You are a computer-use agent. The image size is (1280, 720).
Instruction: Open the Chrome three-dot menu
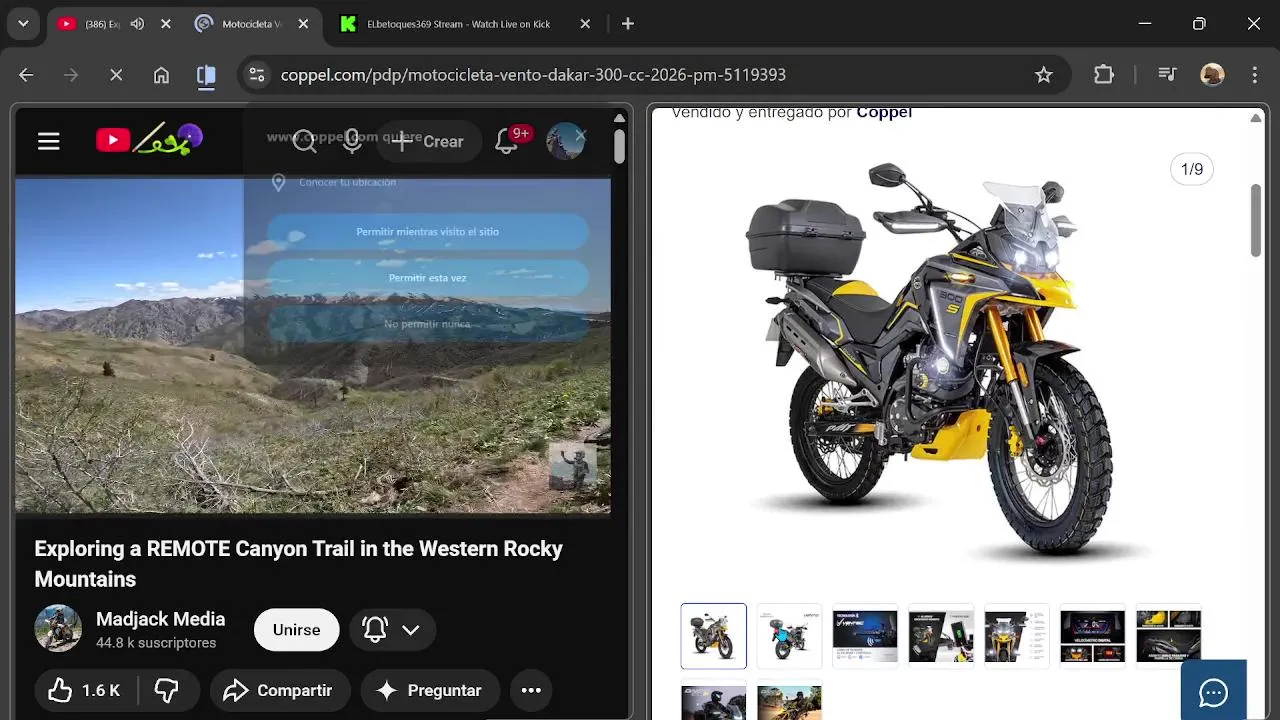(x=1255, y=75)
